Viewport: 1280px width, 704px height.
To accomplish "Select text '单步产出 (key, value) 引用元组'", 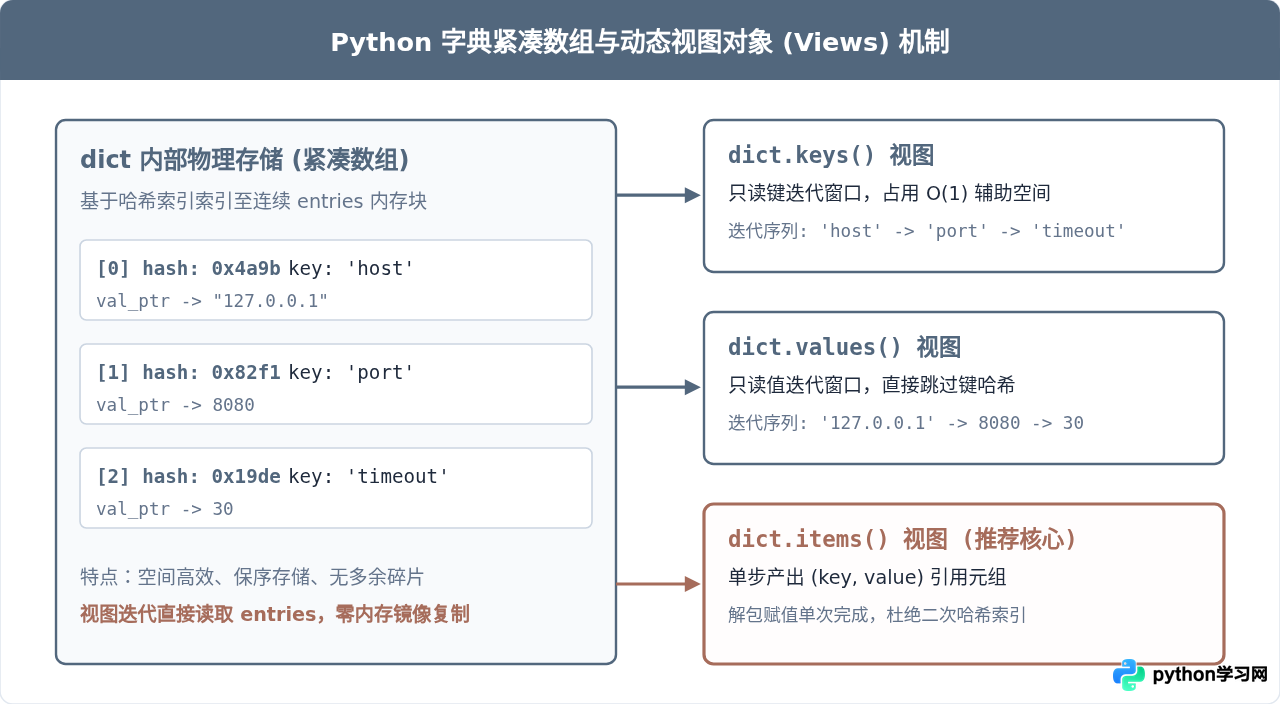I will pyautogui.click(x=867, y=577).
